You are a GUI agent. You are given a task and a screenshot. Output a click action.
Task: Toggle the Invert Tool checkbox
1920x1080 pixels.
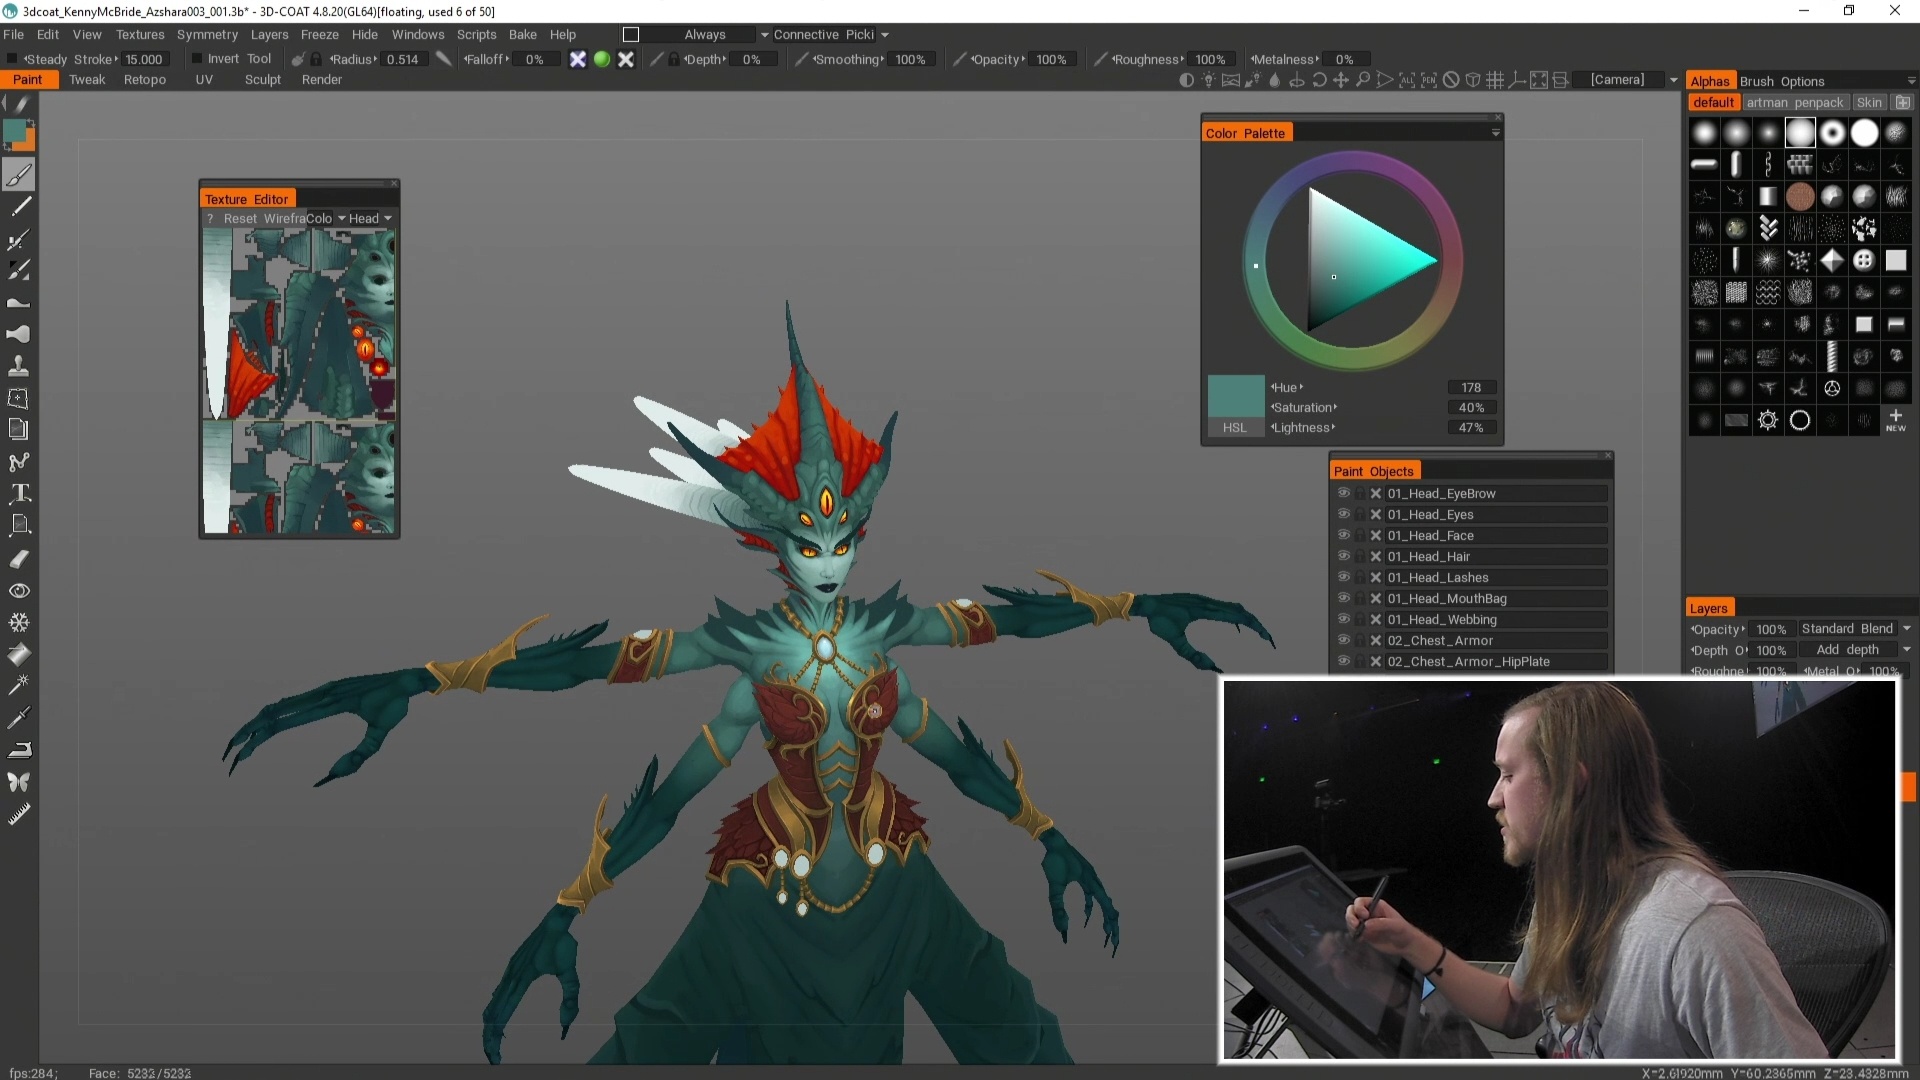tap(197, 59)
